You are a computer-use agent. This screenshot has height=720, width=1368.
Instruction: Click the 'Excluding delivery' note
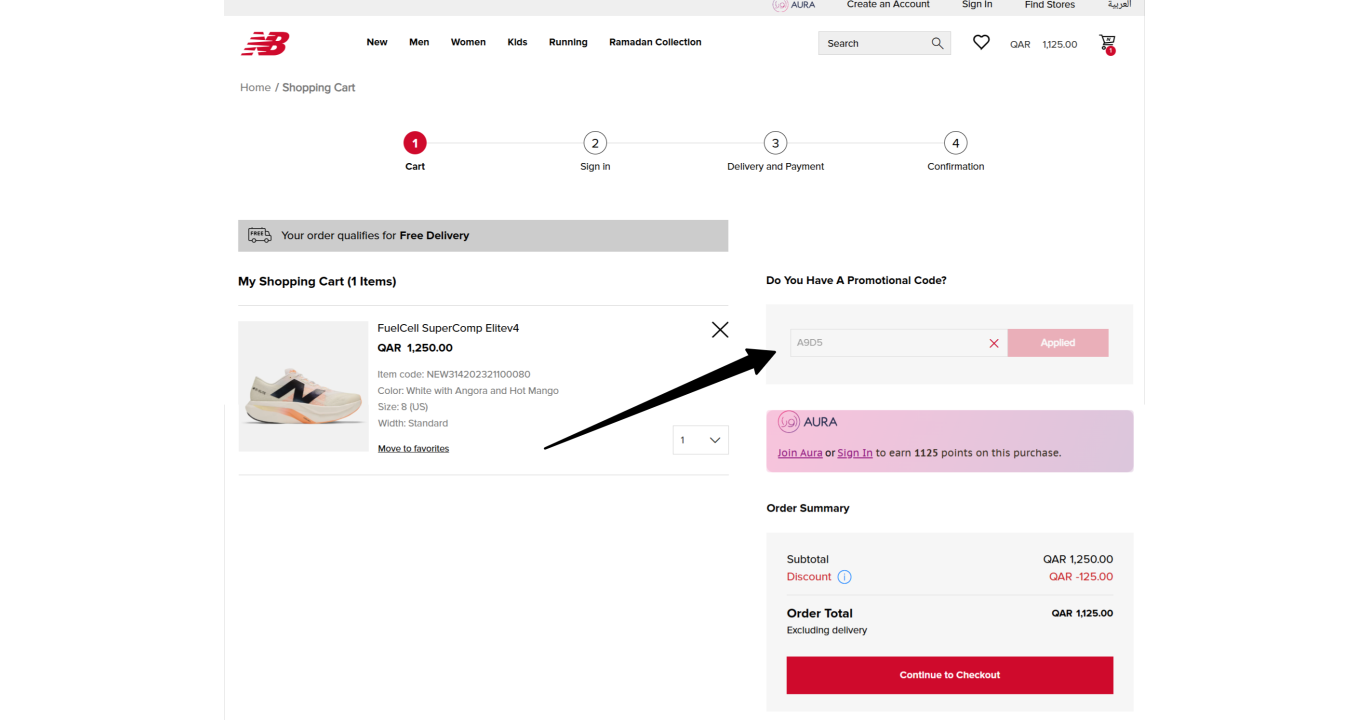827,631
